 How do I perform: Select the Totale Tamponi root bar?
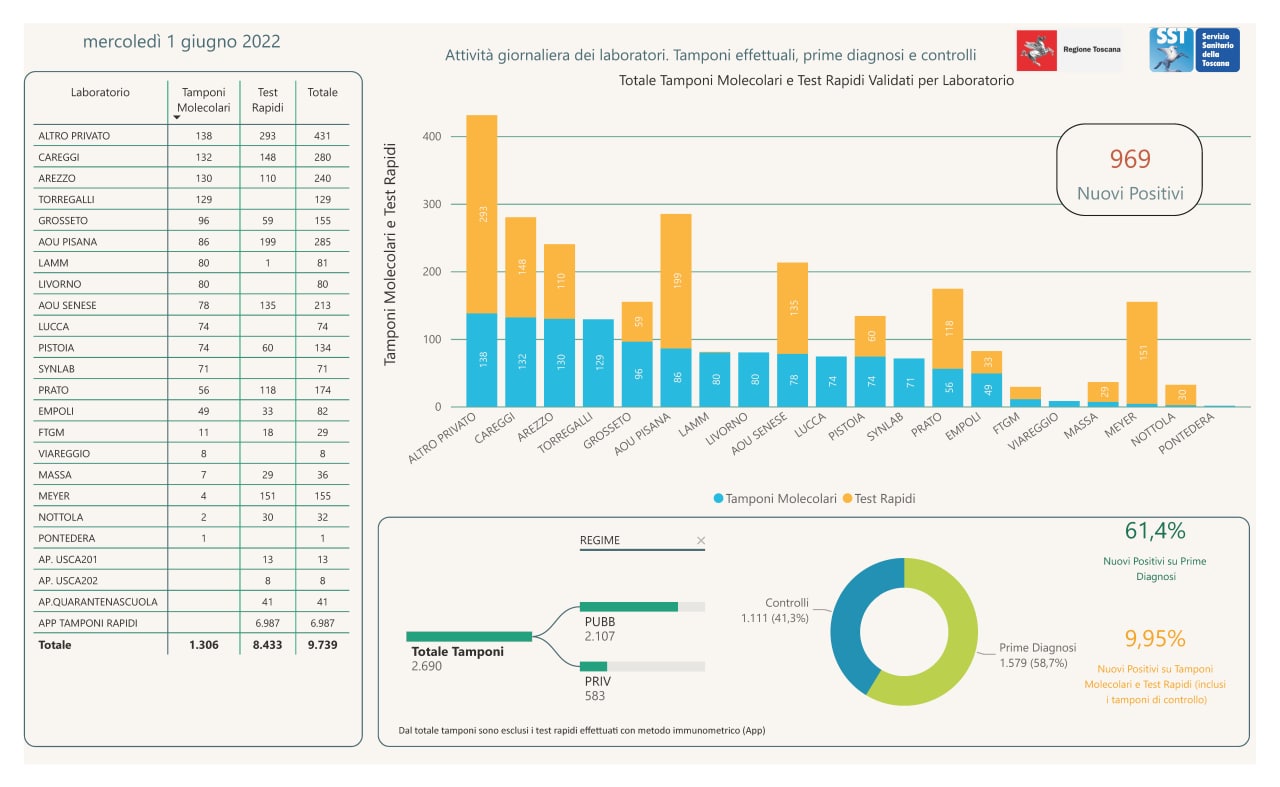pyautogui.click(x=469, y=636)
